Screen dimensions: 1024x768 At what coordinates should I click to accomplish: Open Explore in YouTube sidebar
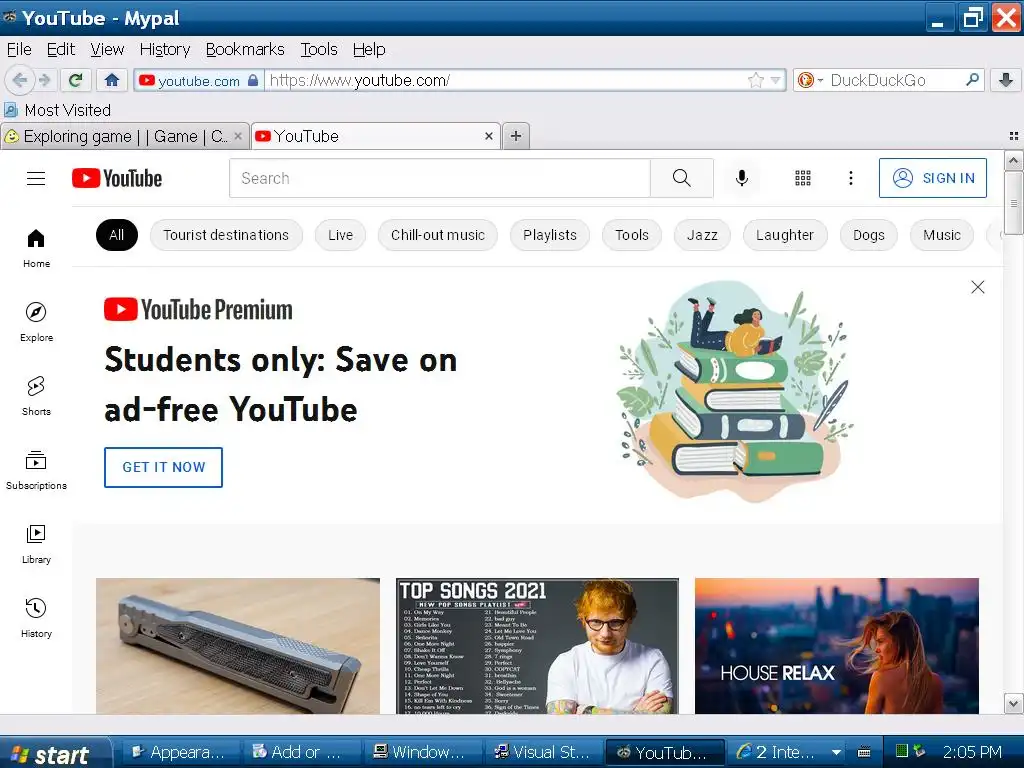(x=36, y=322)
